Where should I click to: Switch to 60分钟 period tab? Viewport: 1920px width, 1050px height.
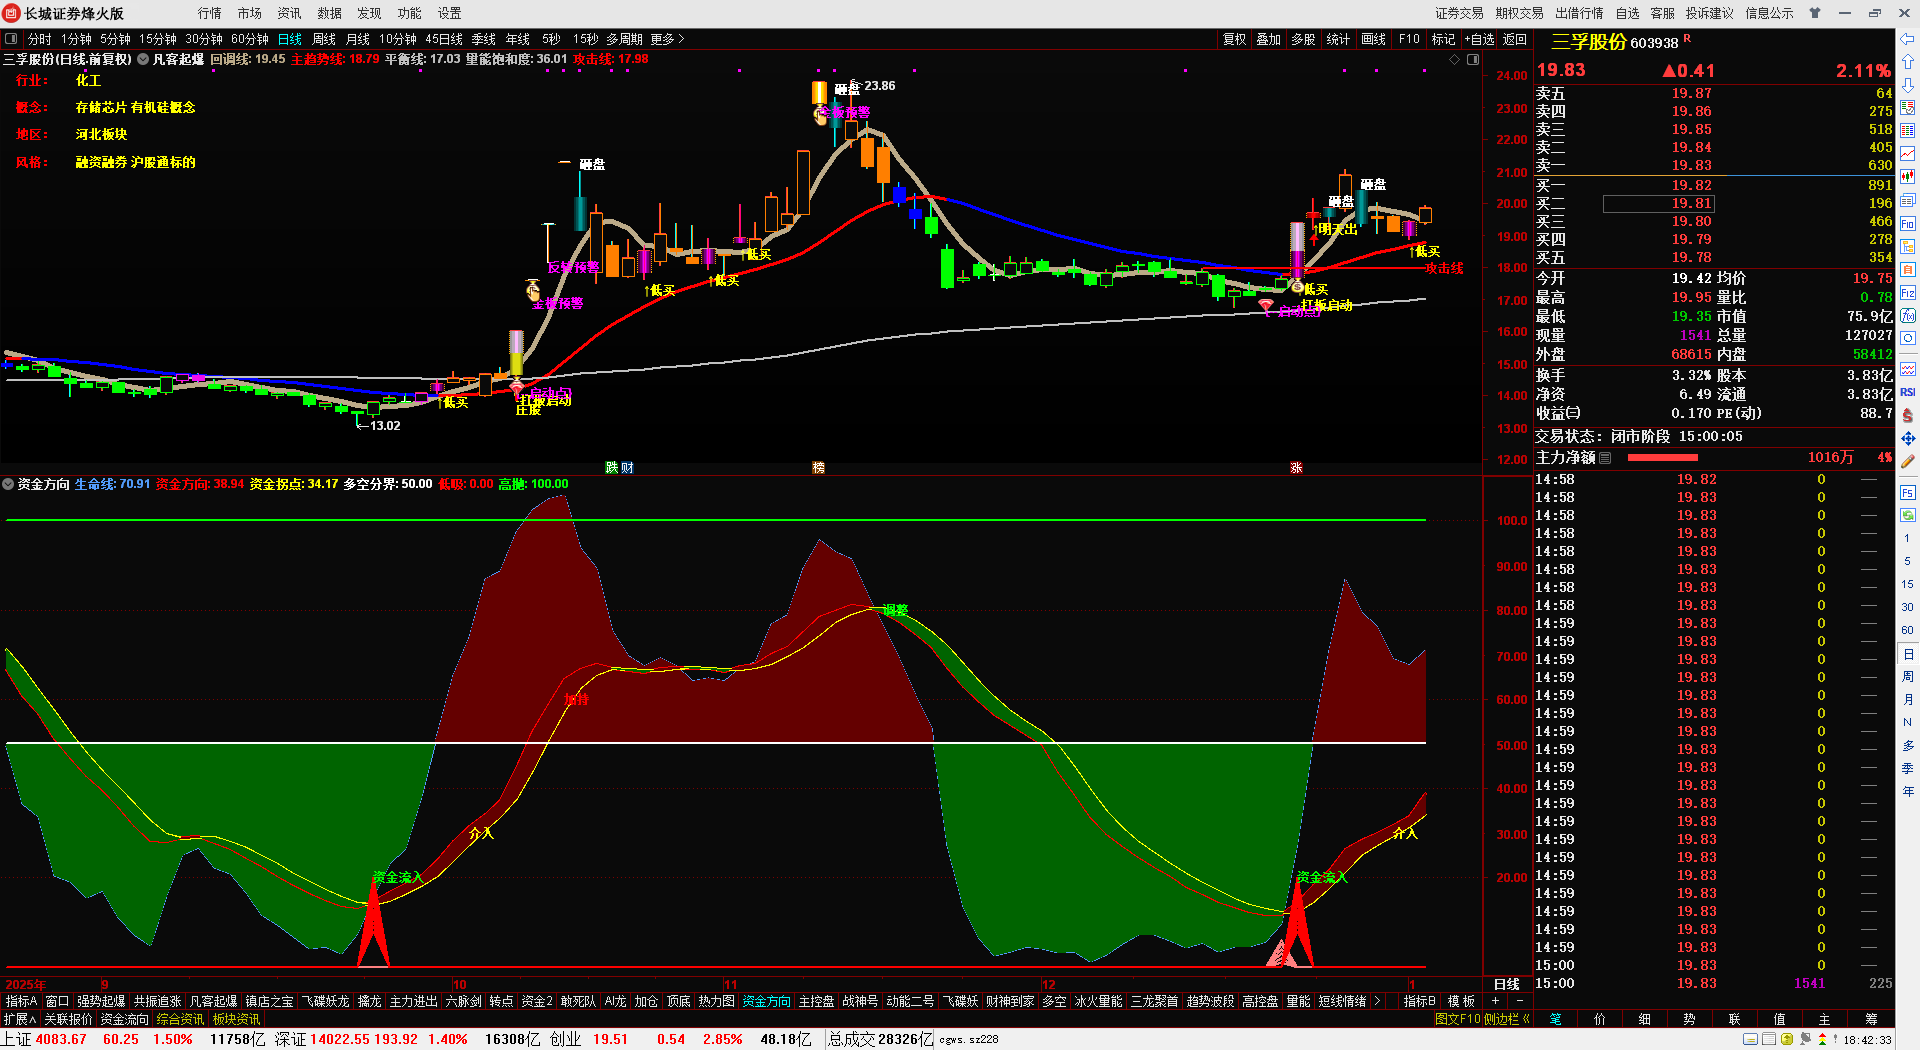pyautogui.click(x=250, y=39)
